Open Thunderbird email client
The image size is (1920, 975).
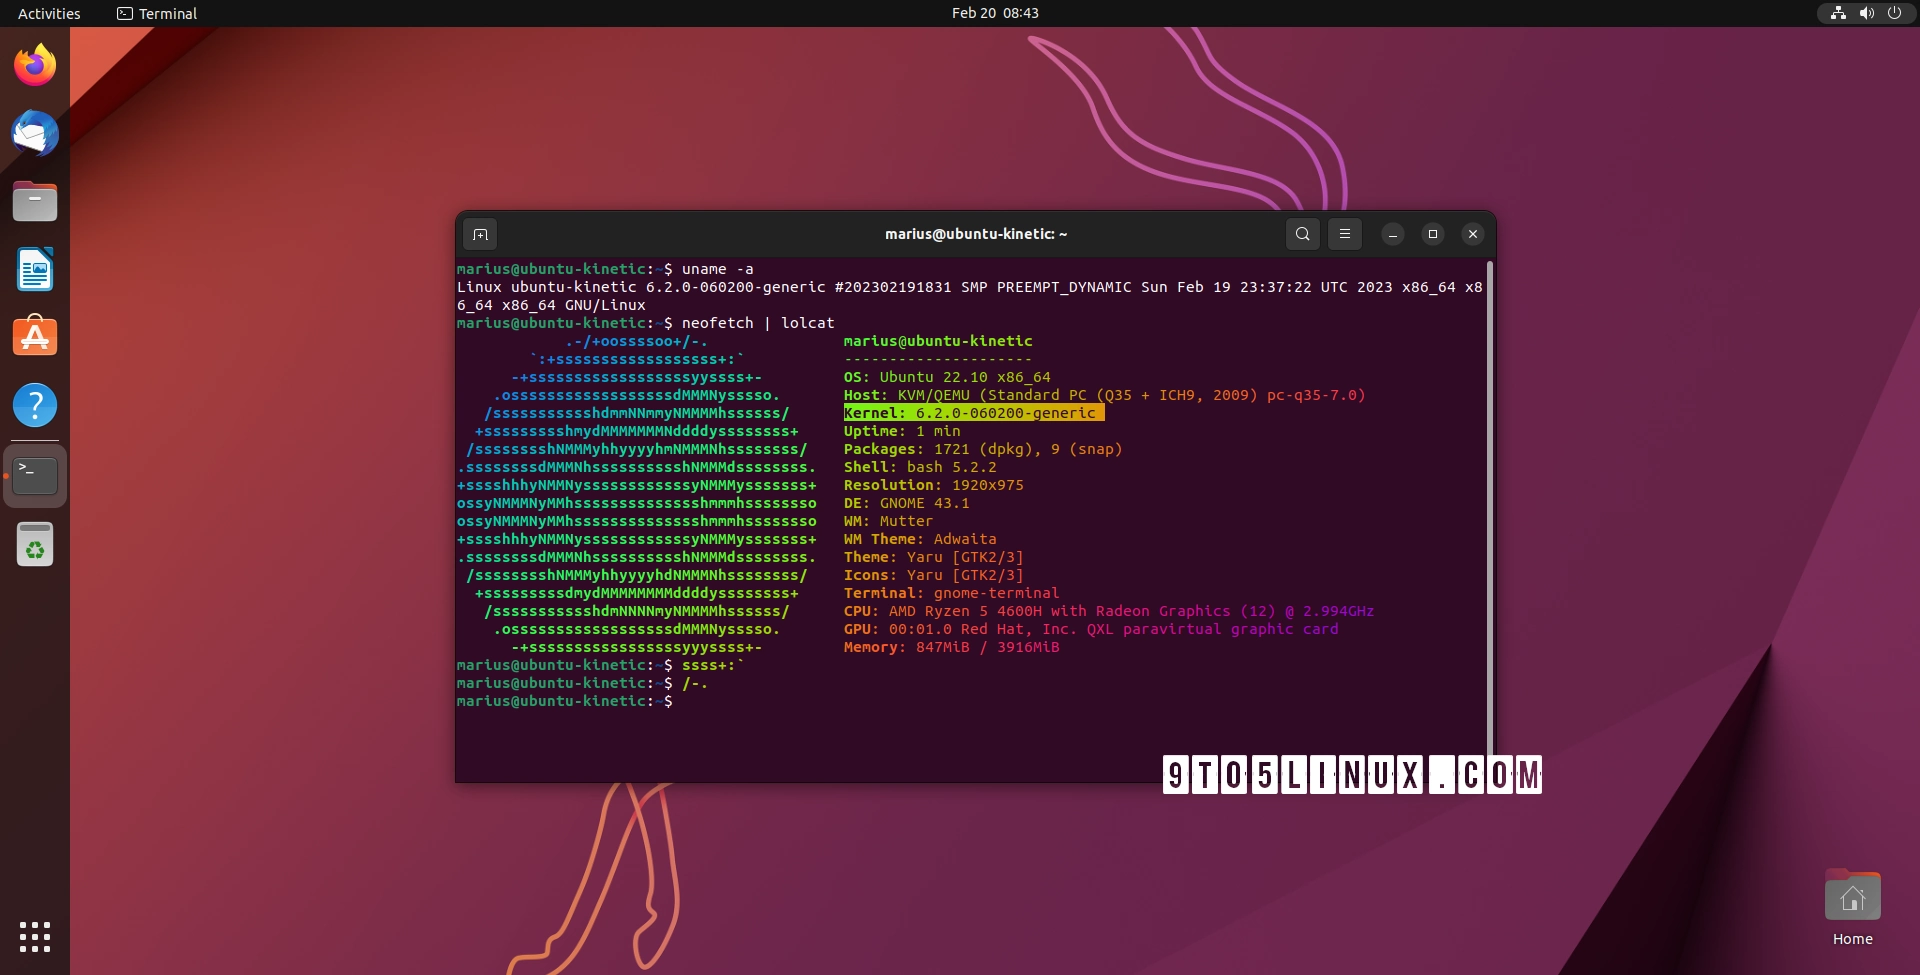pos(35,133)
